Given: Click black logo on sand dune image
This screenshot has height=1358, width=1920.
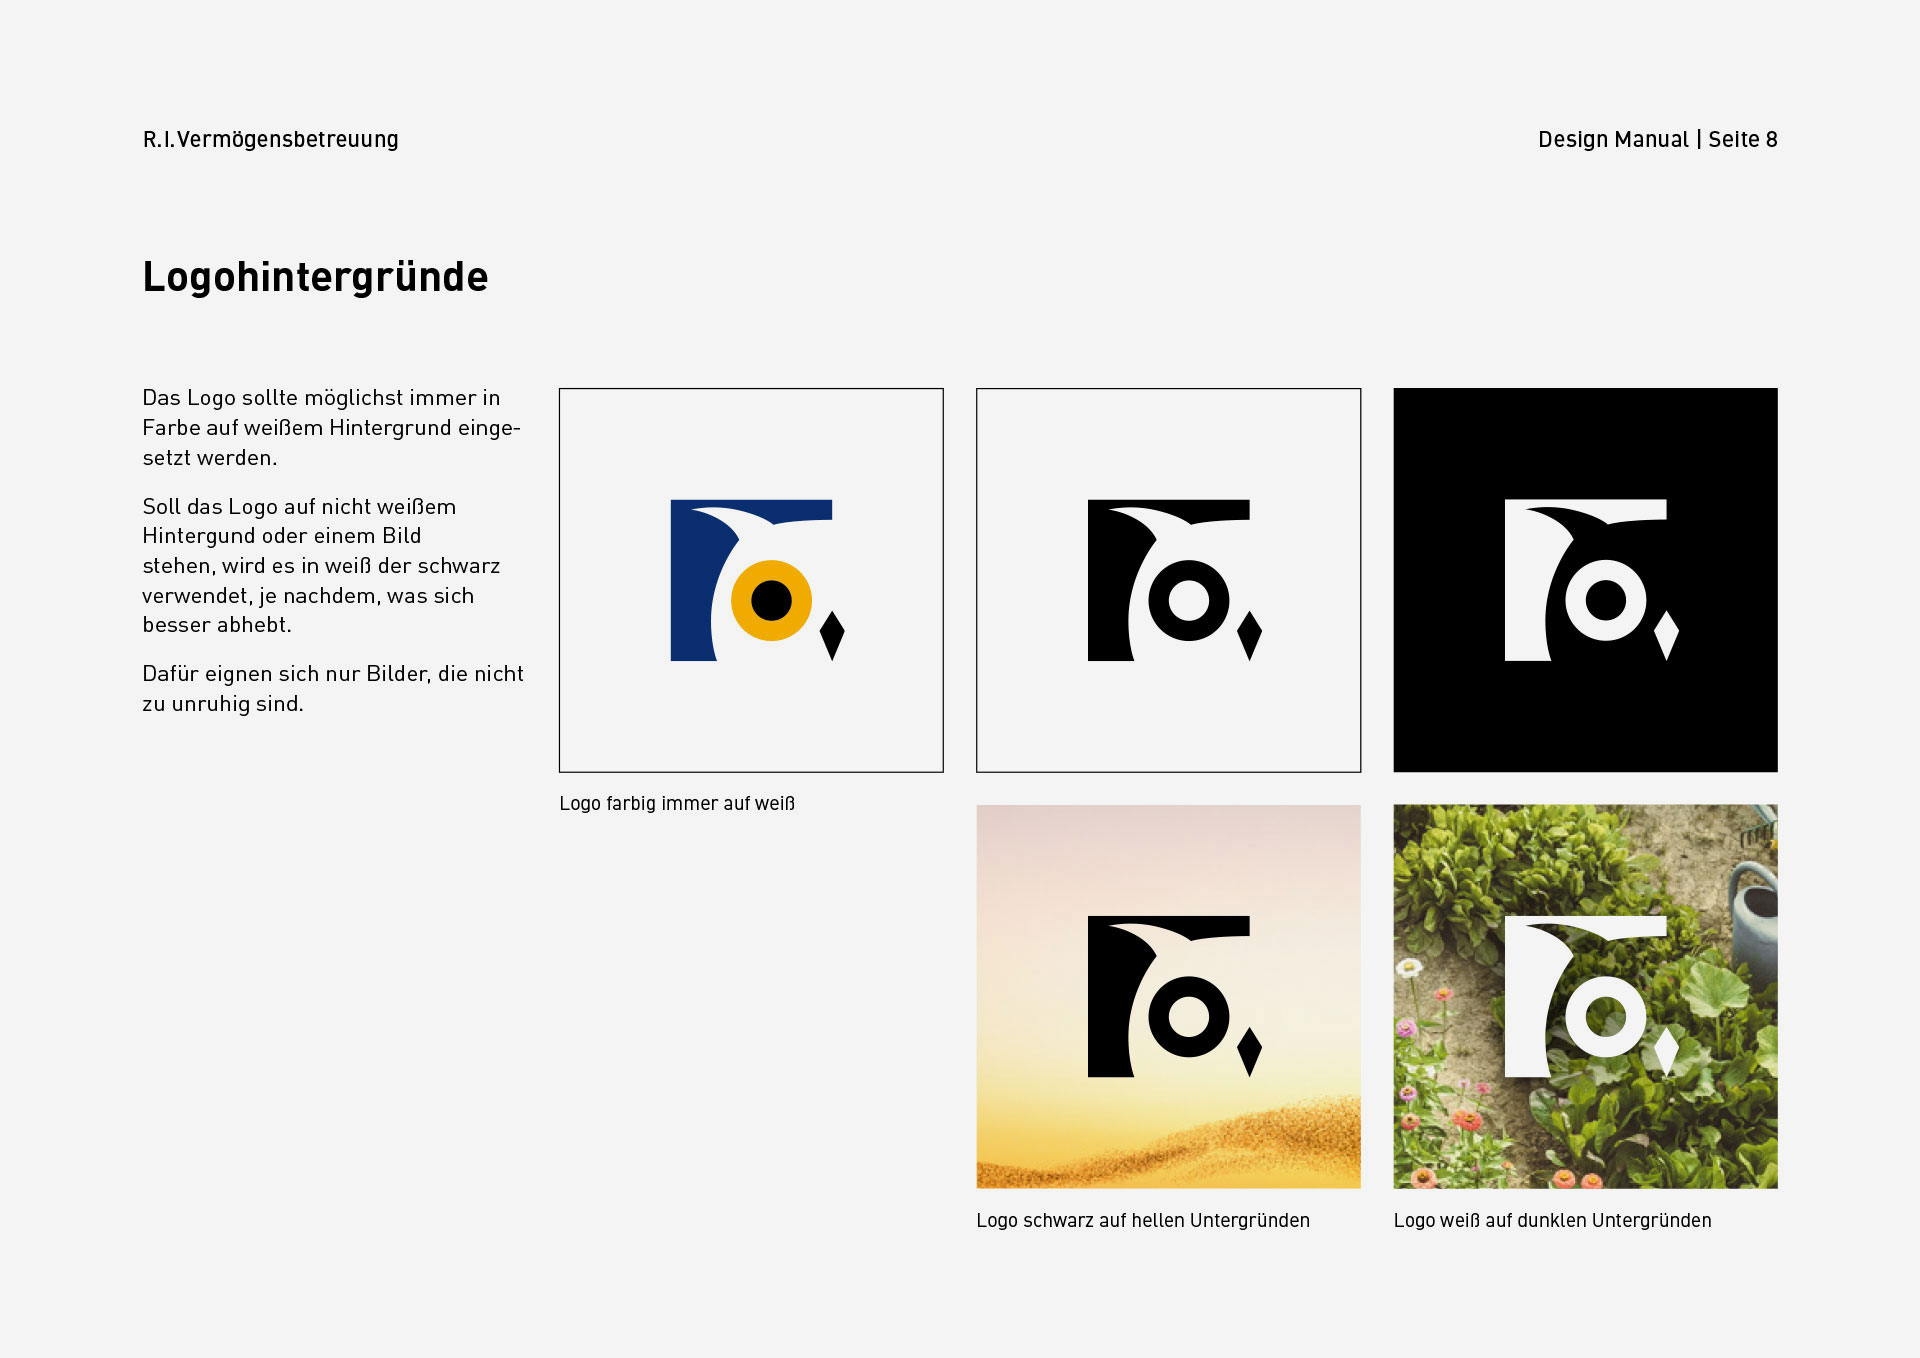Looking at the screenshot, I should click(1175, 997).
